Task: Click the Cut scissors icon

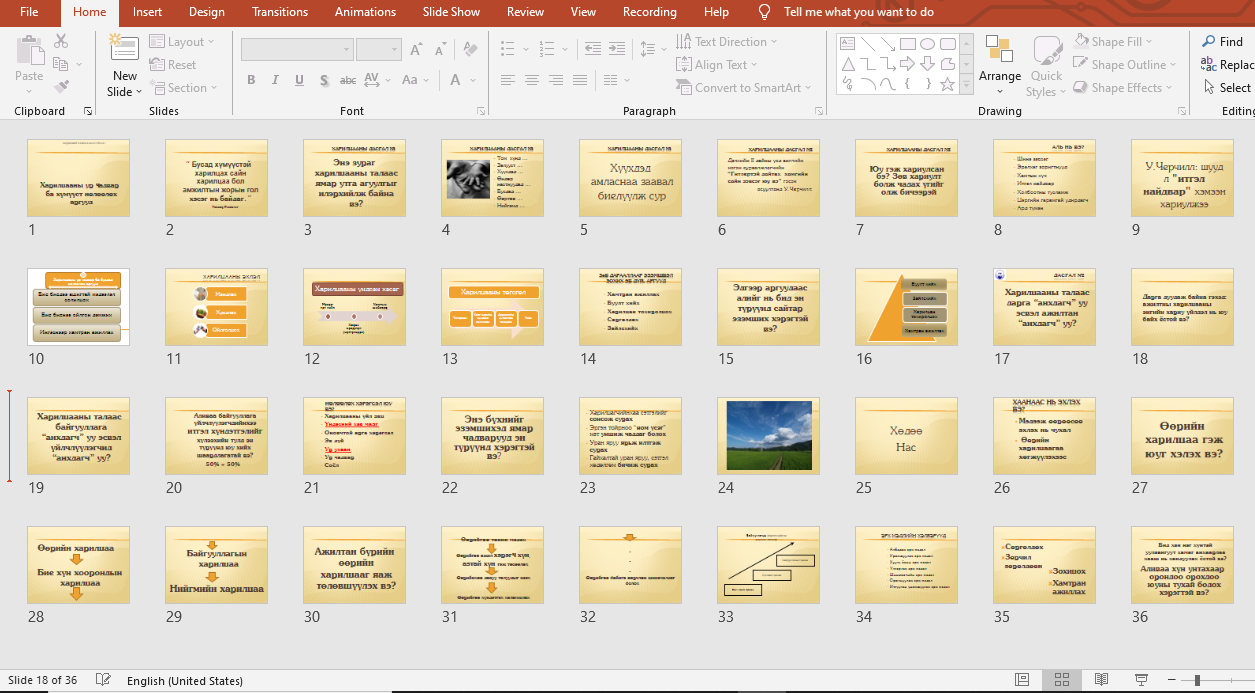Action: click(62, 41)
